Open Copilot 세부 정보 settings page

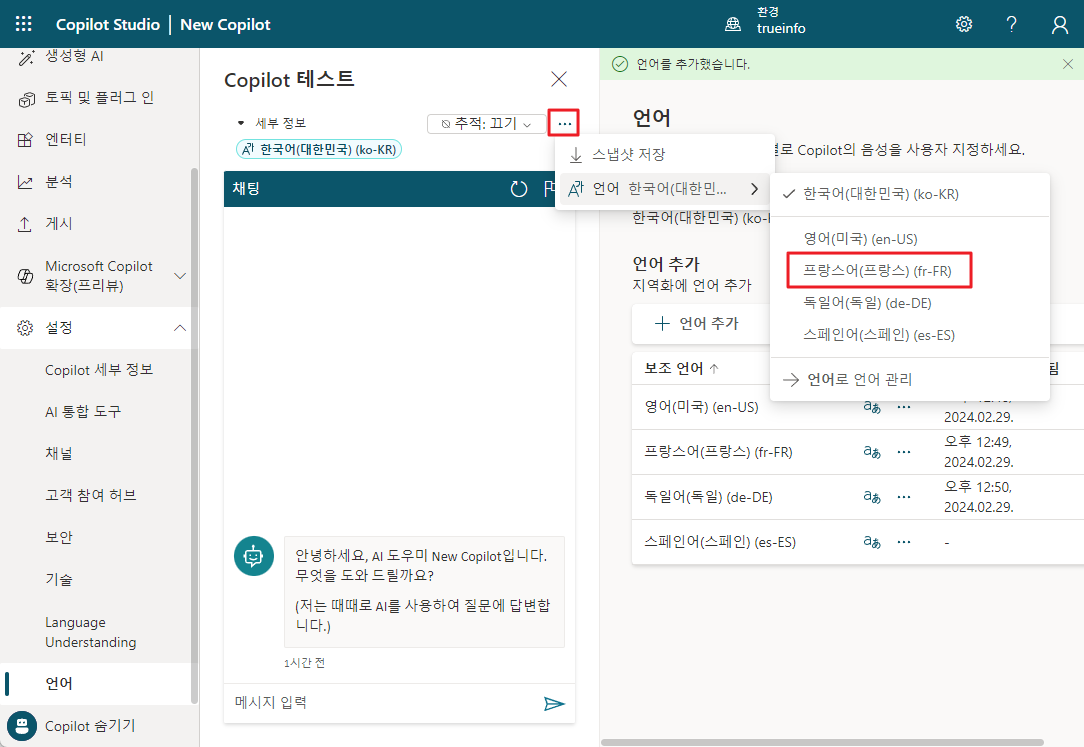coord(98,370)
